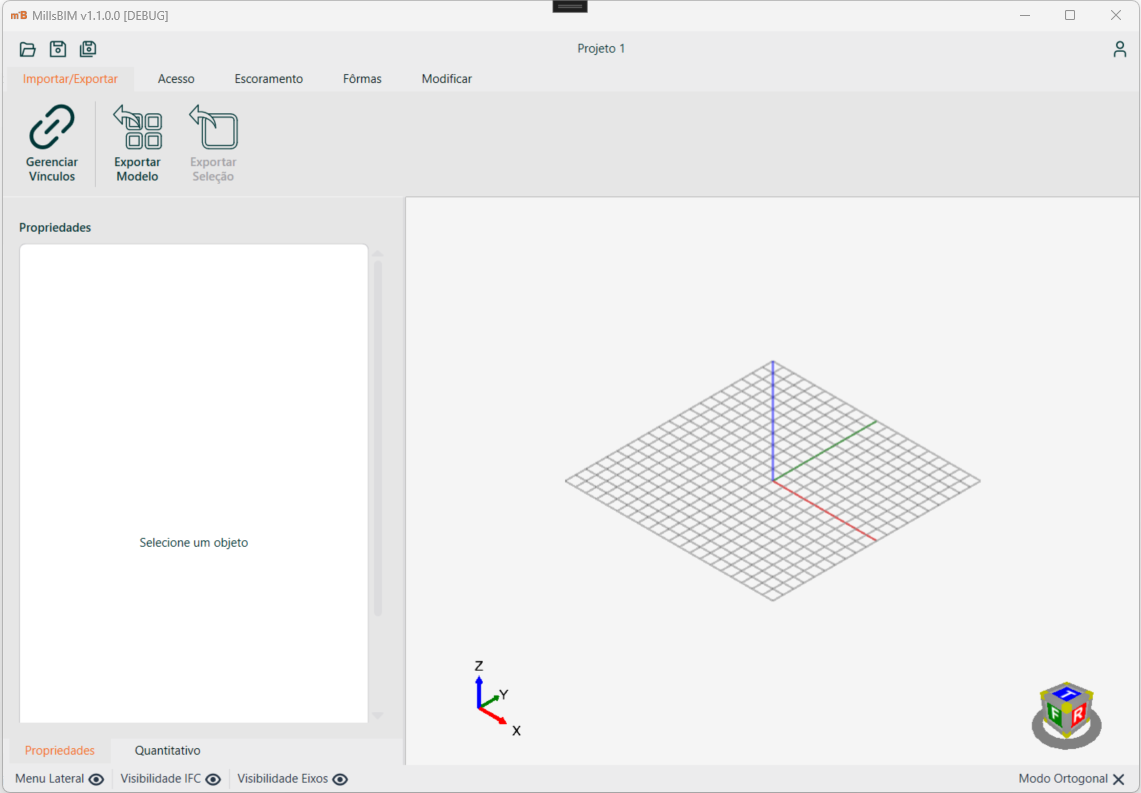Click the save as icon
Viewport: 1141px width, 793px height.
[x=88, y=49]
